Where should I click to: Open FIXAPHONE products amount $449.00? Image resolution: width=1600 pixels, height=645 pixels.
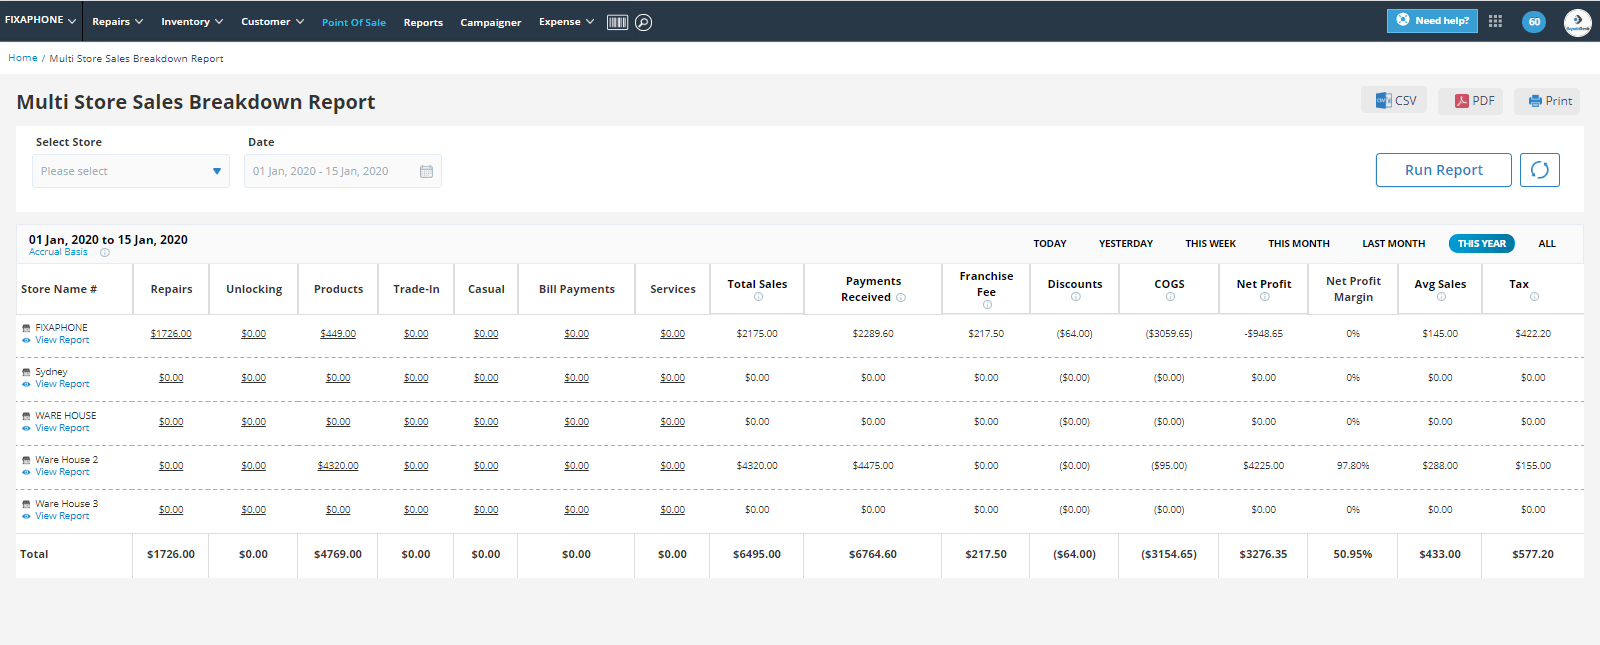pyautogui.click(x=338, y=334)
